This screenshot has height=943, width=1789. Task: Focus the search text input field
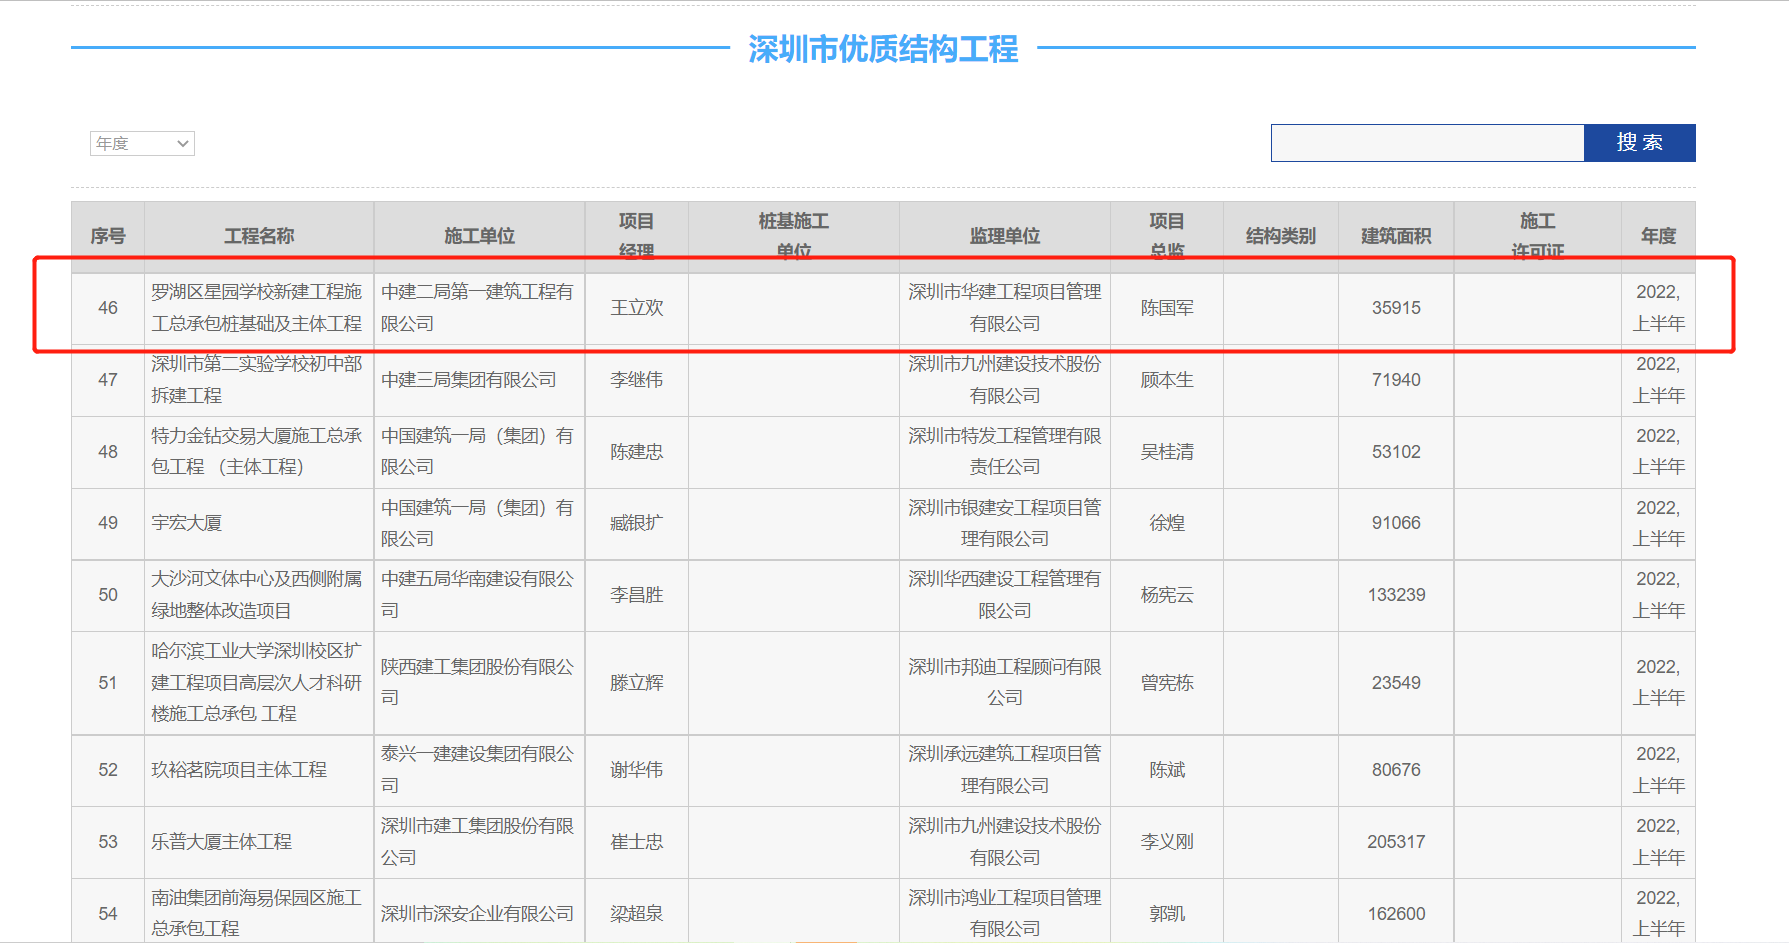click(x=1427, y=143)
